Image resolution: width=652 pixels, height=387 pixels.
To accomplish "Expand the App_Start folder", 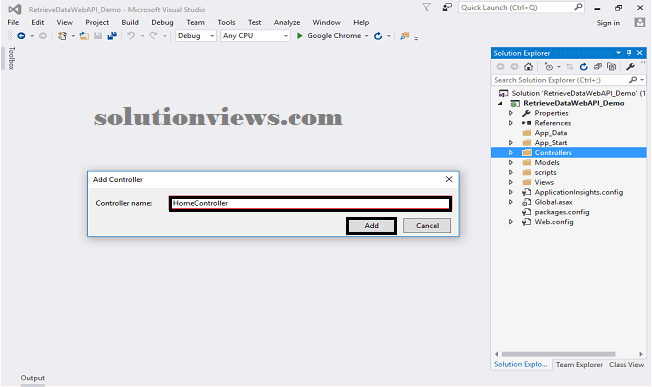I will click(x=511, y=143).
